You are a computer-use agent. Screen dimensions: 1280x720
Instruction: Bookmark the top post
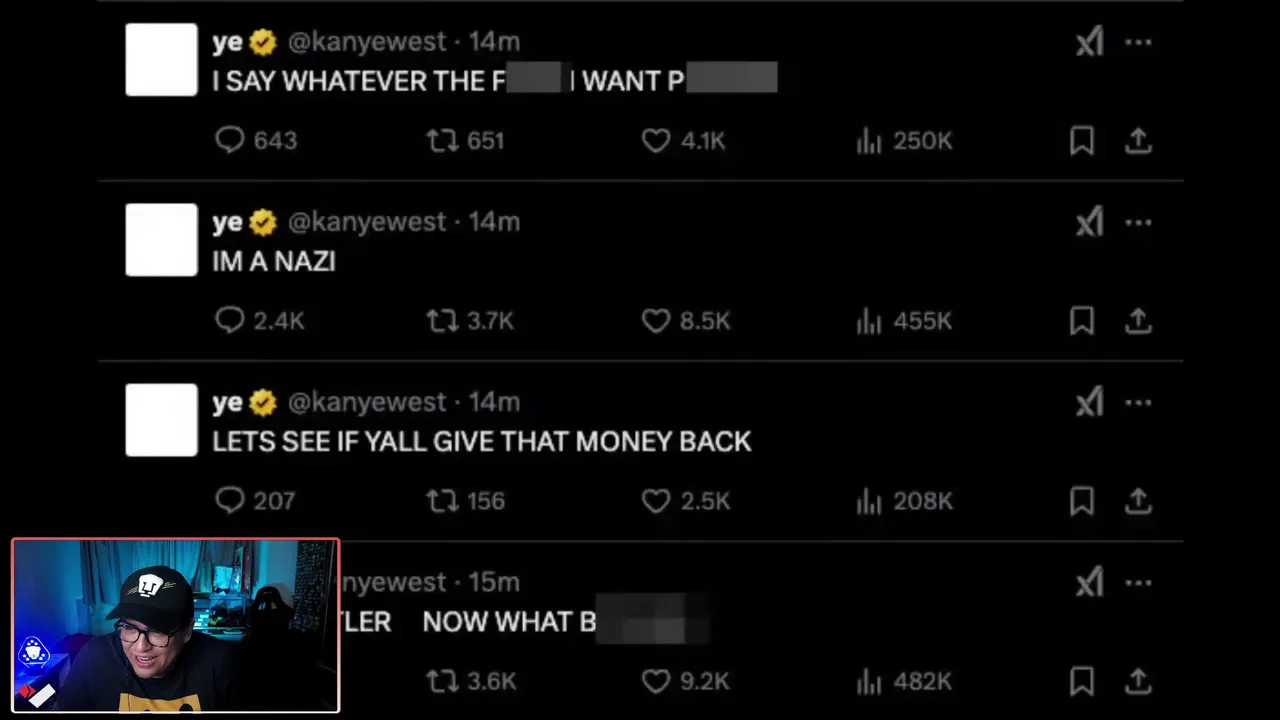coord(1082,141)
